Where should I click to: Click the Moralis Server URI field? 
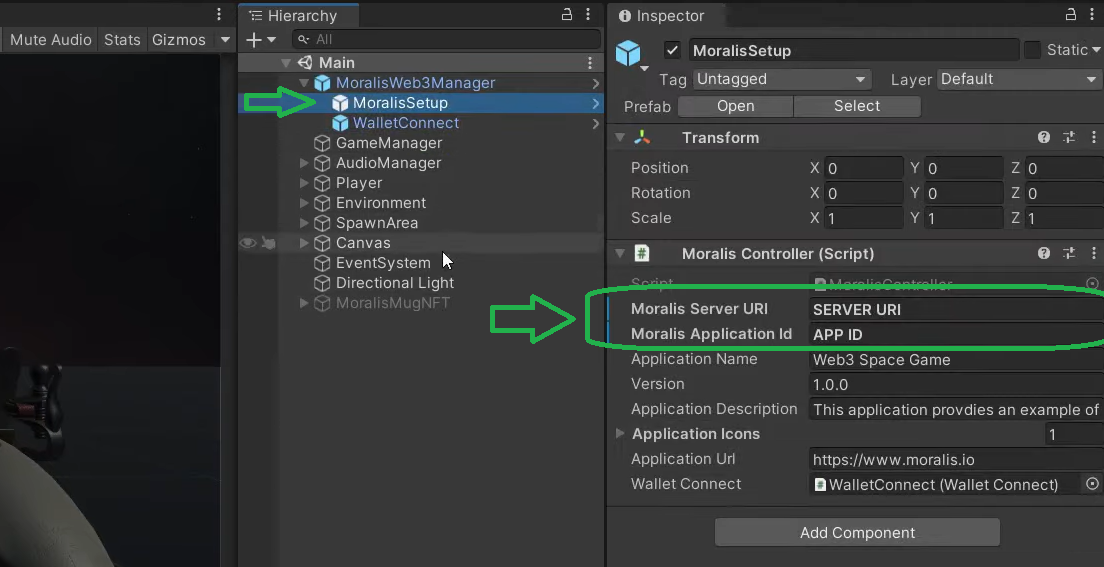pyautogui.click(x=956, y=310)
